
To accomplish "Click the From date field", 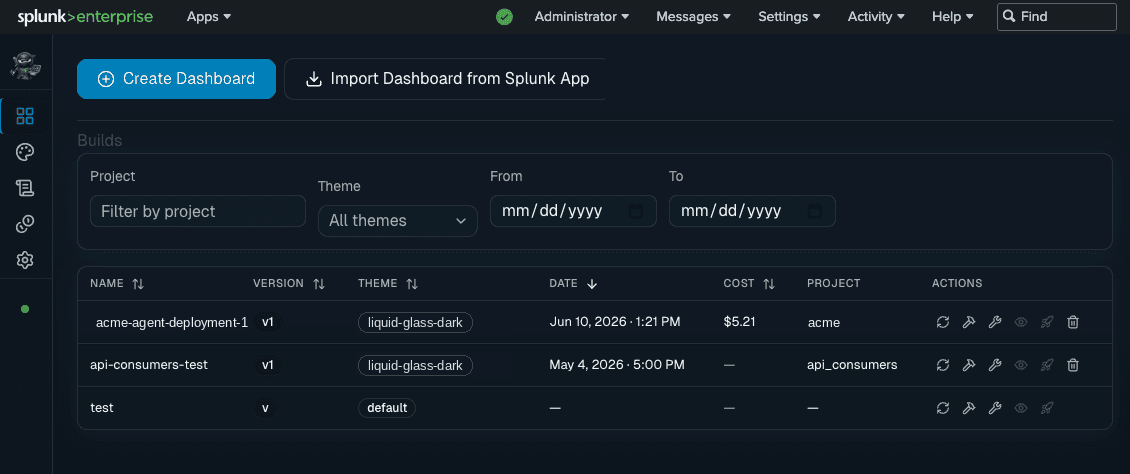I will point(573,211).
